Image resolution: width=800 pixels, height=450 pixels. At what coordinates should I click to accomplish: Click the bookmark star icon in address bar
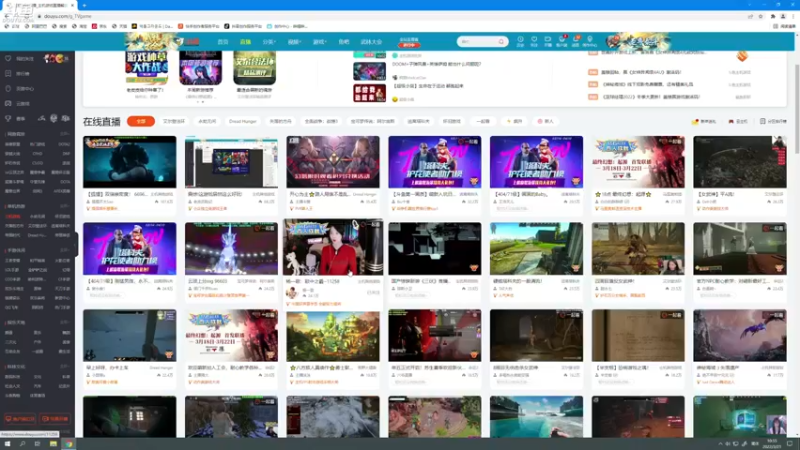click(760, 16)
